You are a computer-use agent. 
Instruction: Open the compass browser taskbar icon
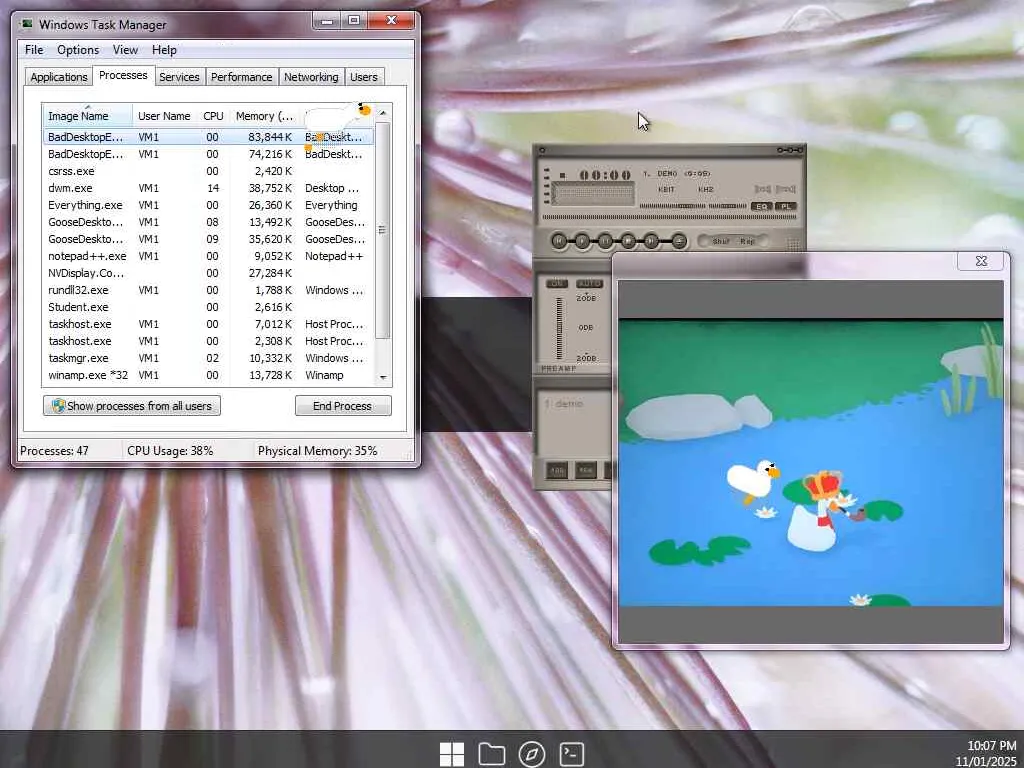(x=532, y=754)
